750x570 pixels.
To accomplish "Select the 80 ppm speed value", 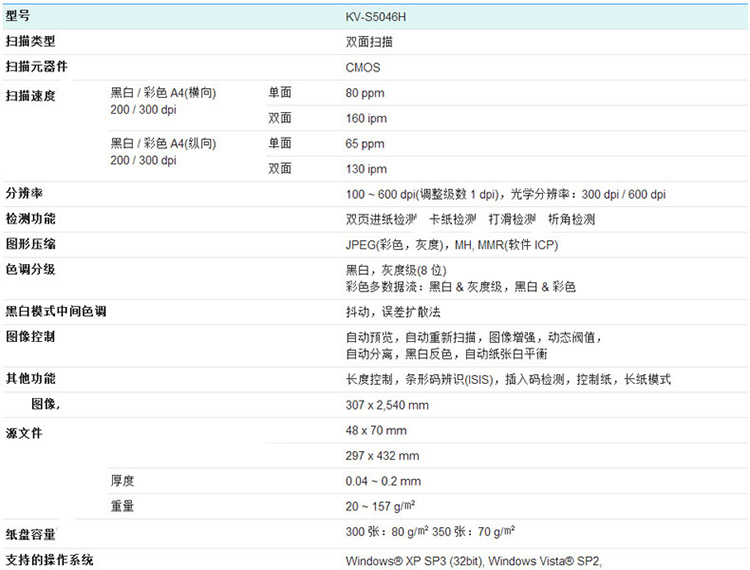I will 365,93.
